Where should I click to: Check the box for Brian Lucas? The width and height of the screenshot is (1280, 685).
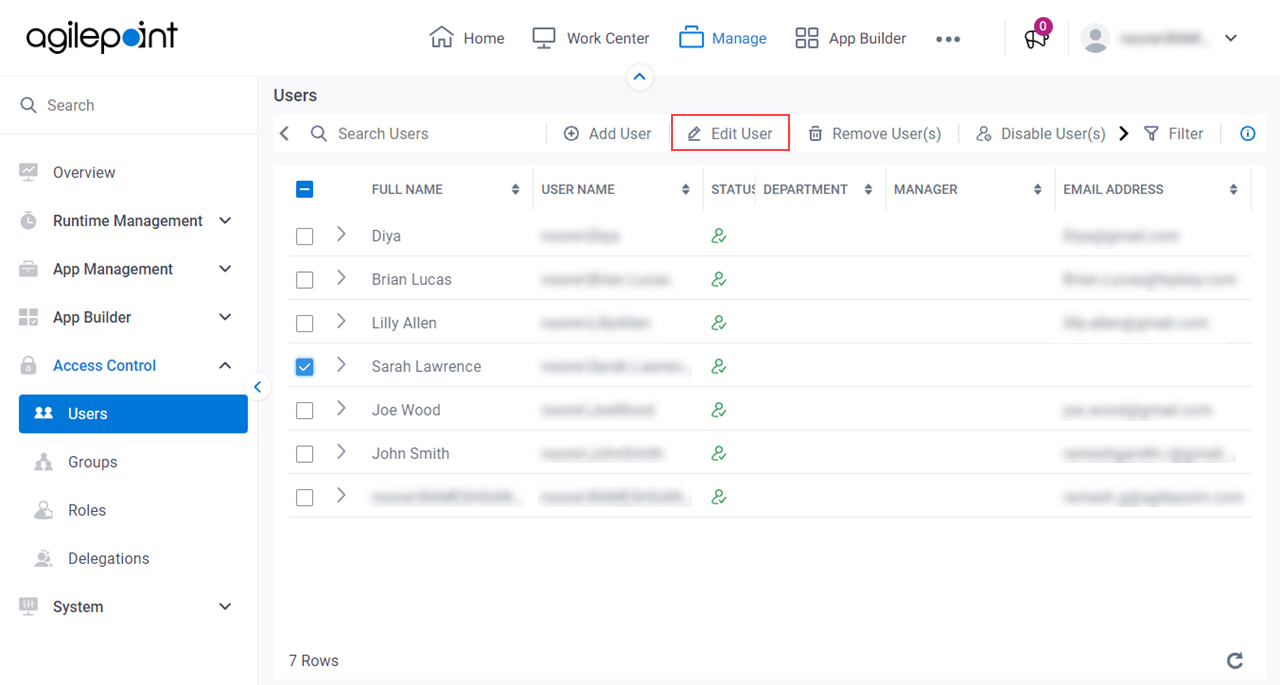305,280
